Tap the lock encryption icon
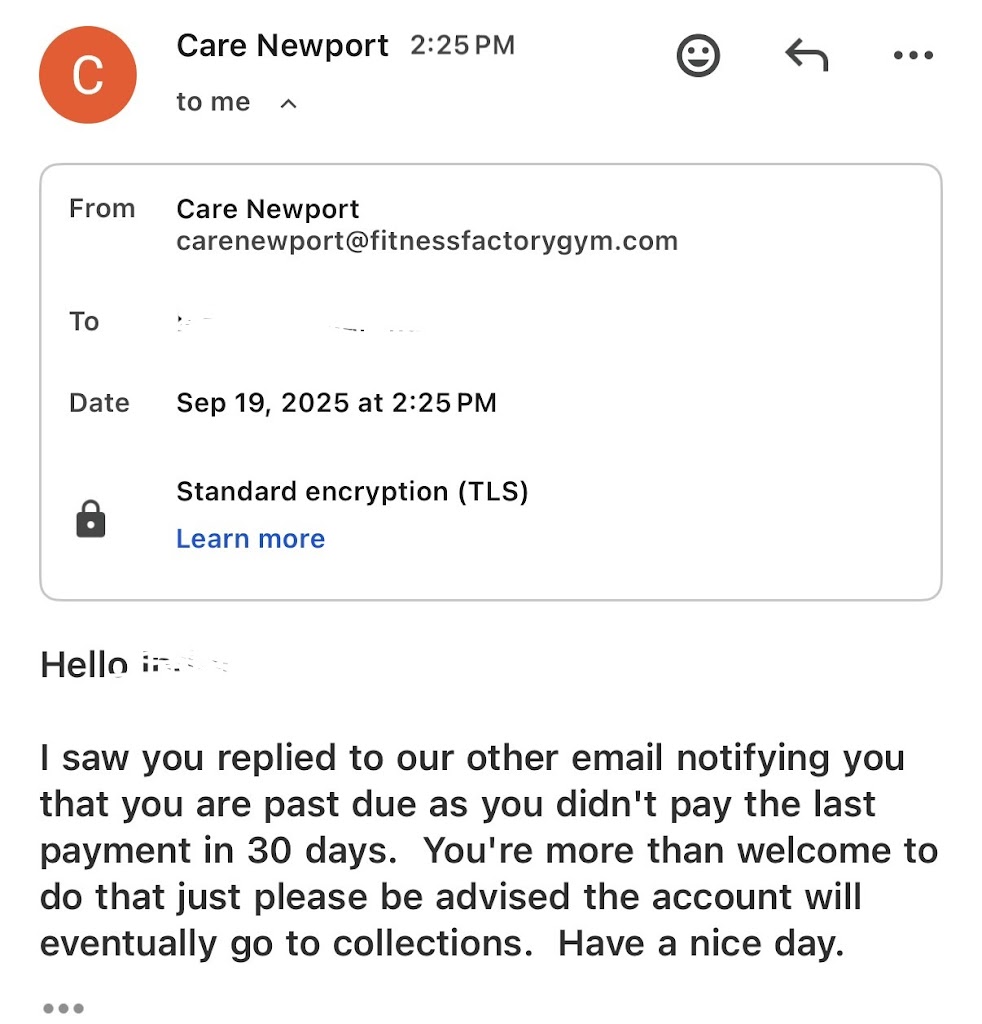 coord(91,519)
